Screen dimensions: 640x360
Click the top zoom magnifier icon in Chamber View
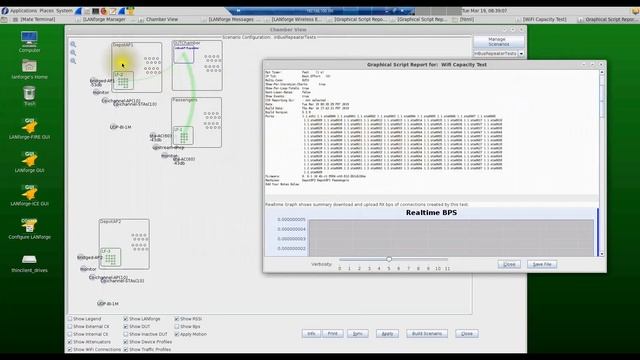(73, 44)
